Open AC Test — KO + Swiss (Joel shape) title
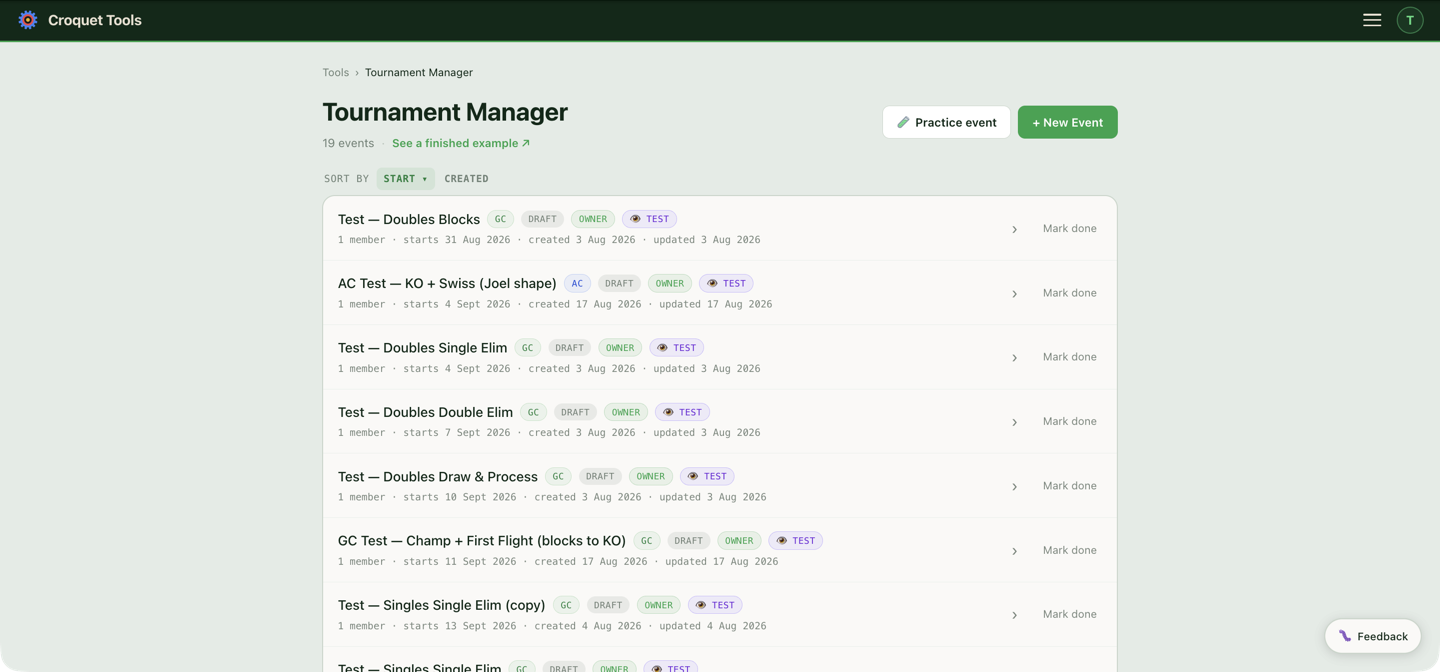 click(447, 283)
